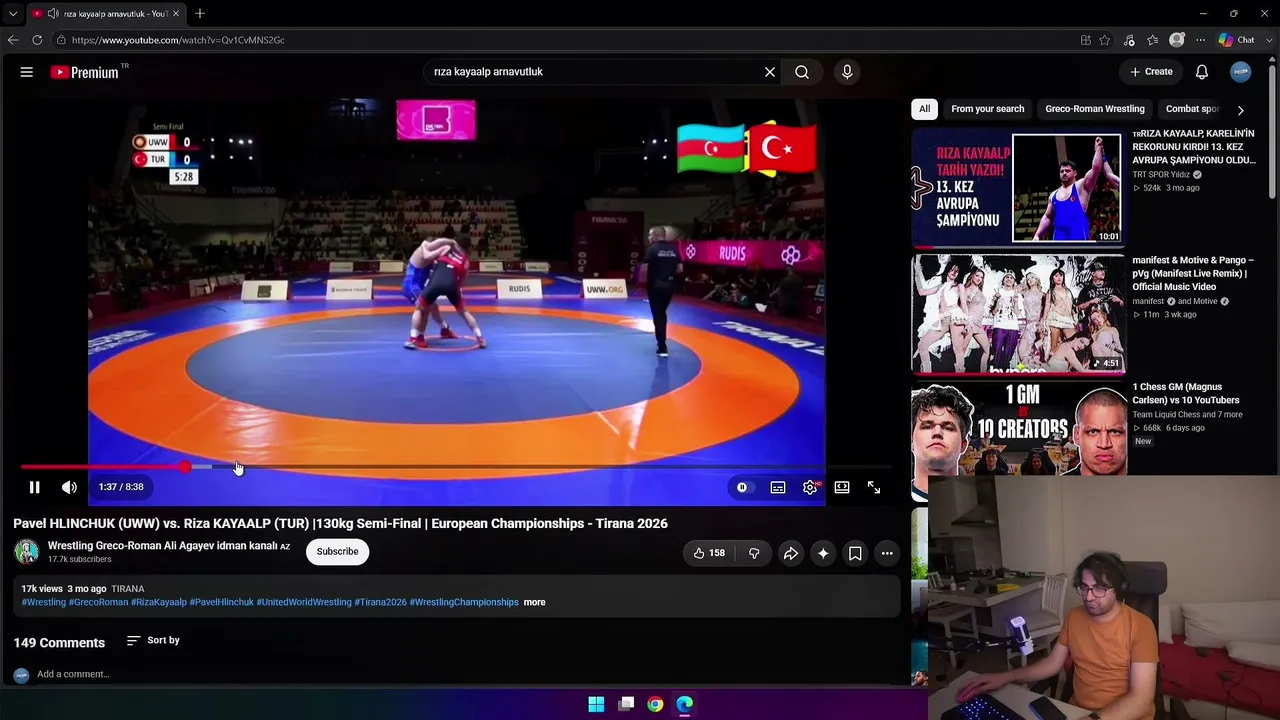This screenshot has height=720, width=1280.
Task: Click the Create button
Action: [1151, 72]
